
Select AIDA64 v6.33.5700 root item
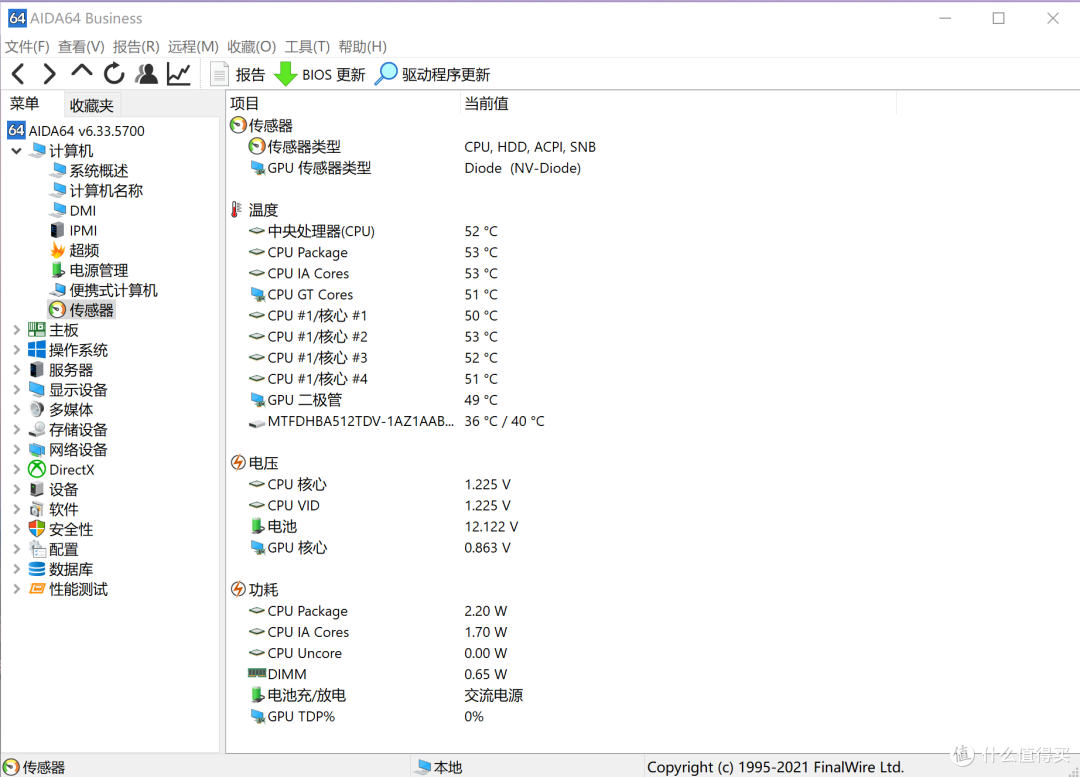[76, 131]
